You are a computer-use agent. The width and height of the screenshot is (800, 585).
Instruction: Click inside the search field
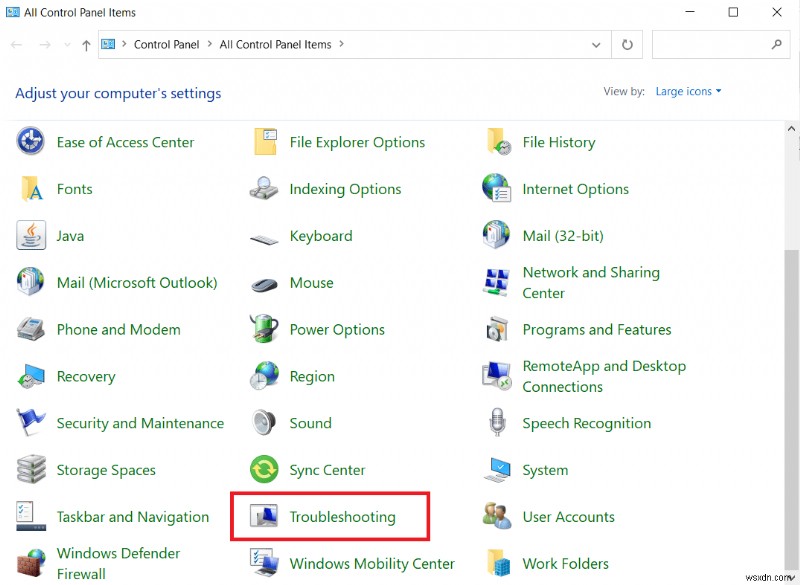(x=720, y=44)
